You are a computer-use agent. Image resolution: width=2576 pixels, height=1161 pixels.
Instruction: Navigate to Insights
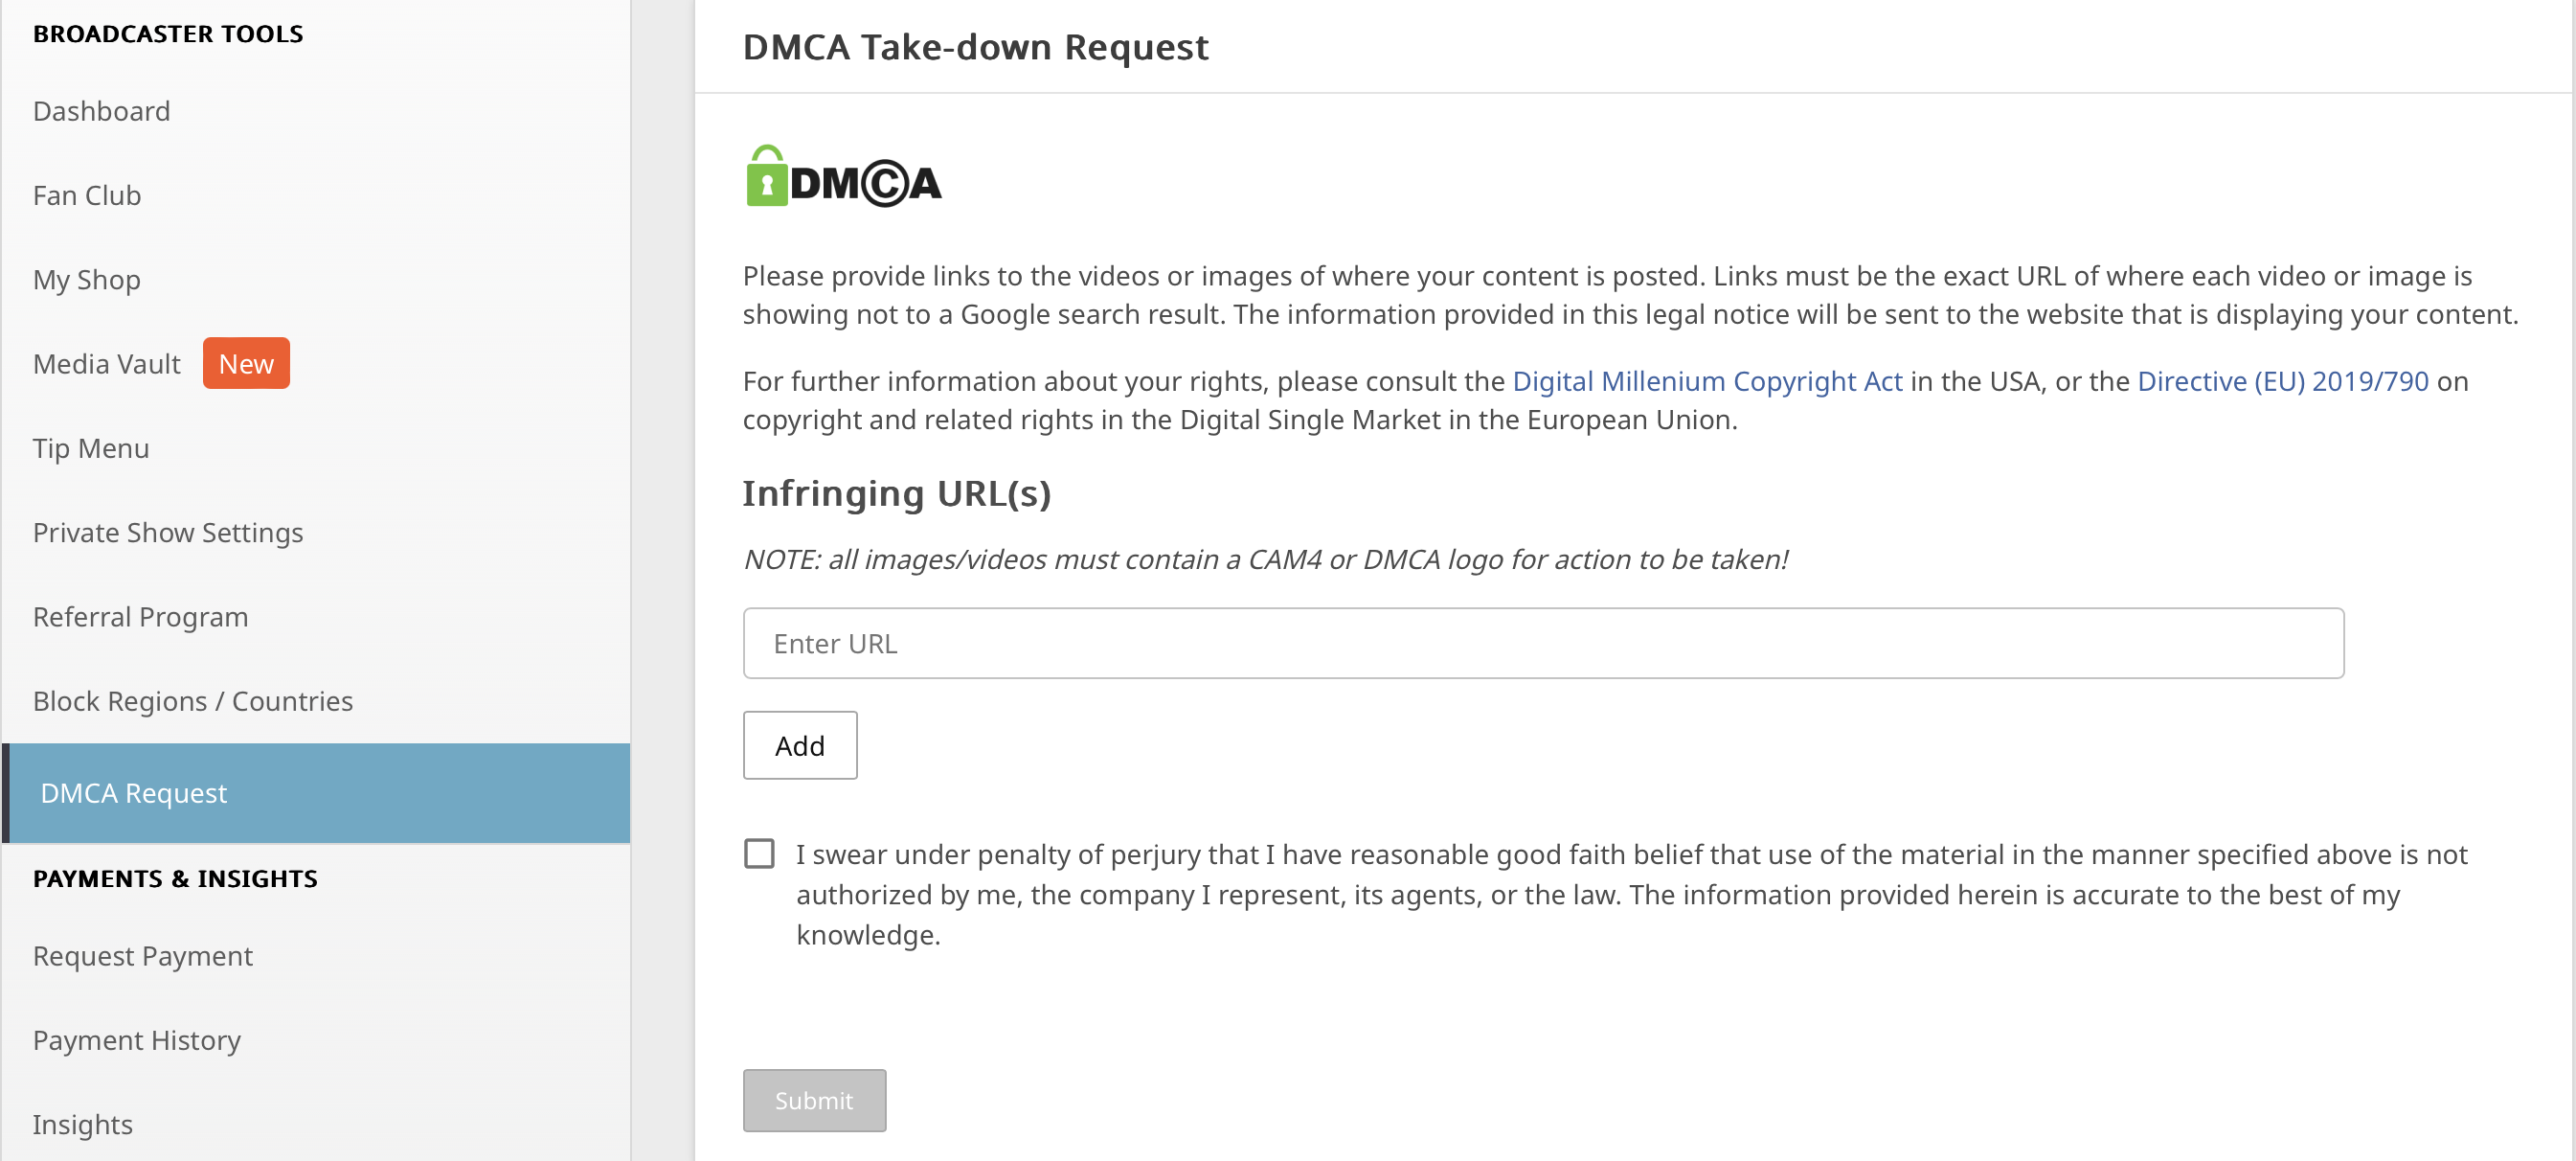83,1124
